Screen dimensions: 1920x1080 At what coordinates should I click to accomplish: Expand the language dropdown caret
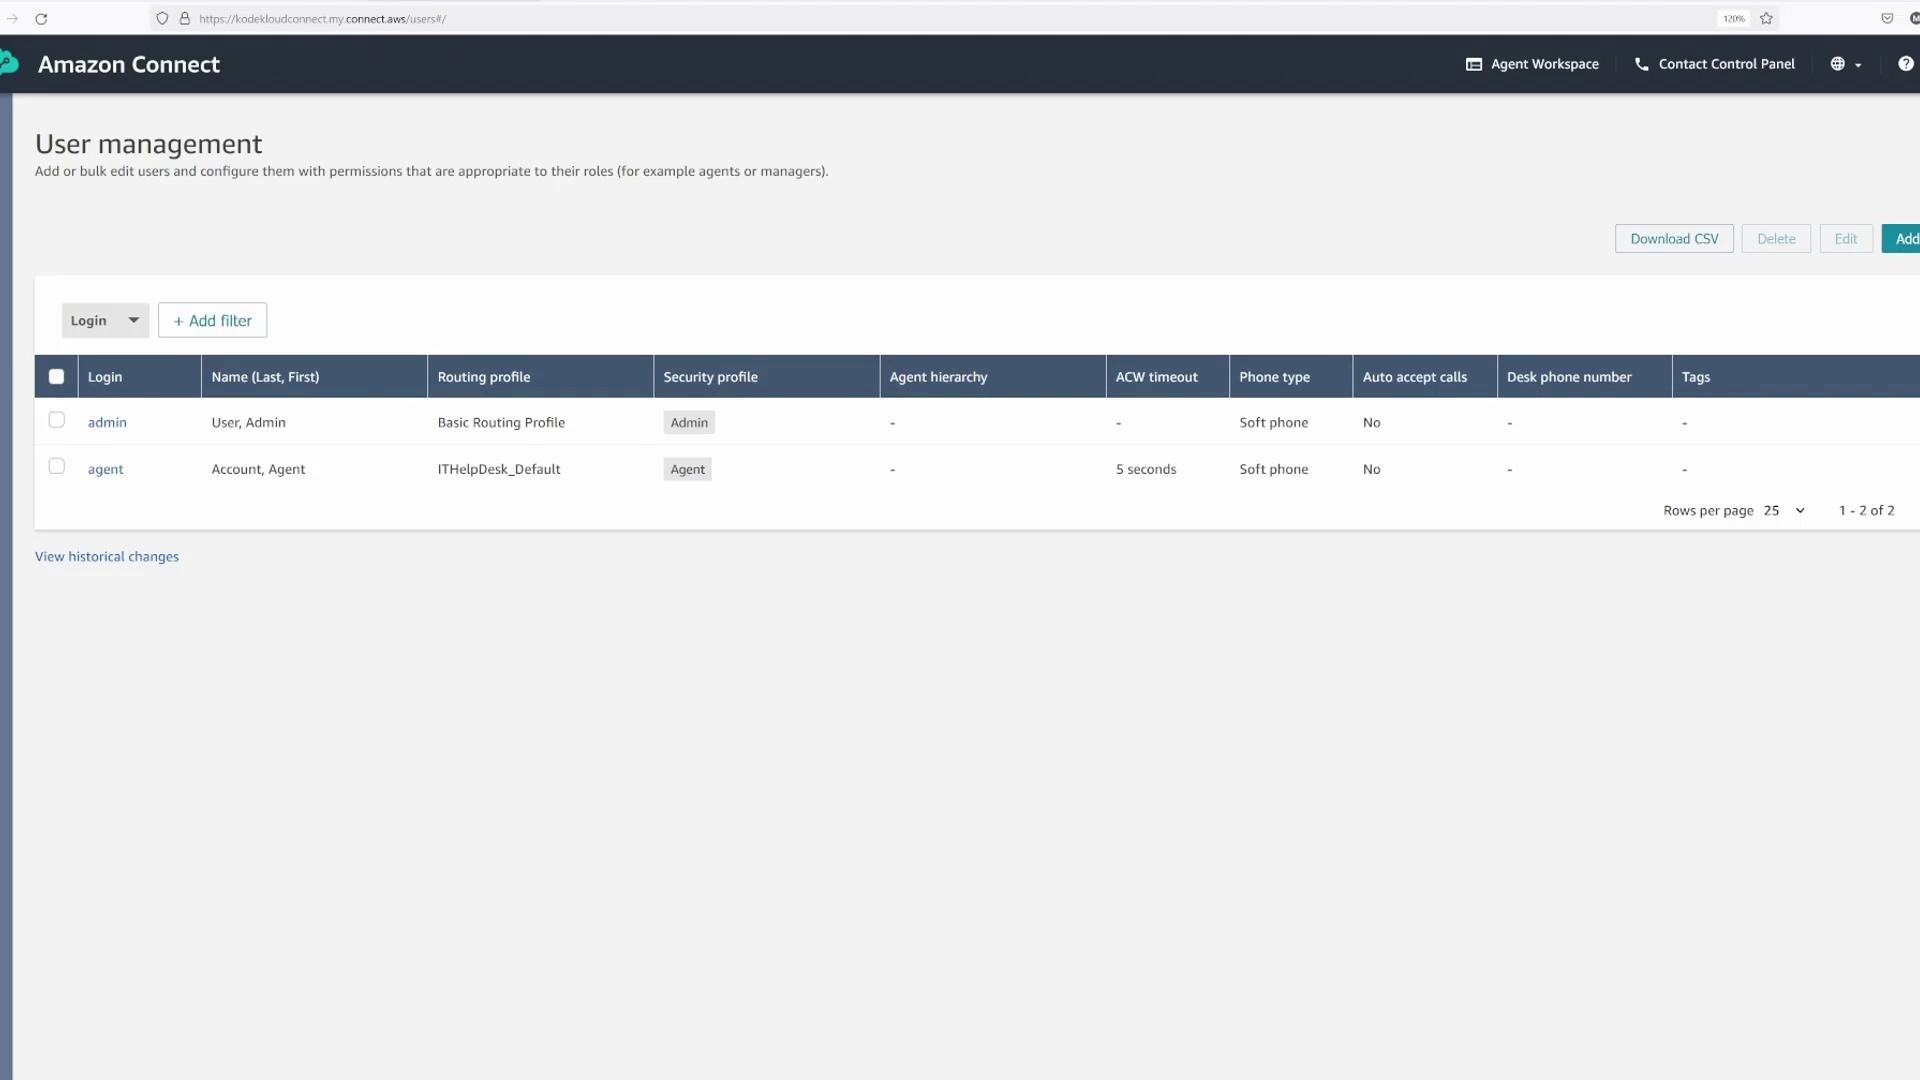[1858, 65]
